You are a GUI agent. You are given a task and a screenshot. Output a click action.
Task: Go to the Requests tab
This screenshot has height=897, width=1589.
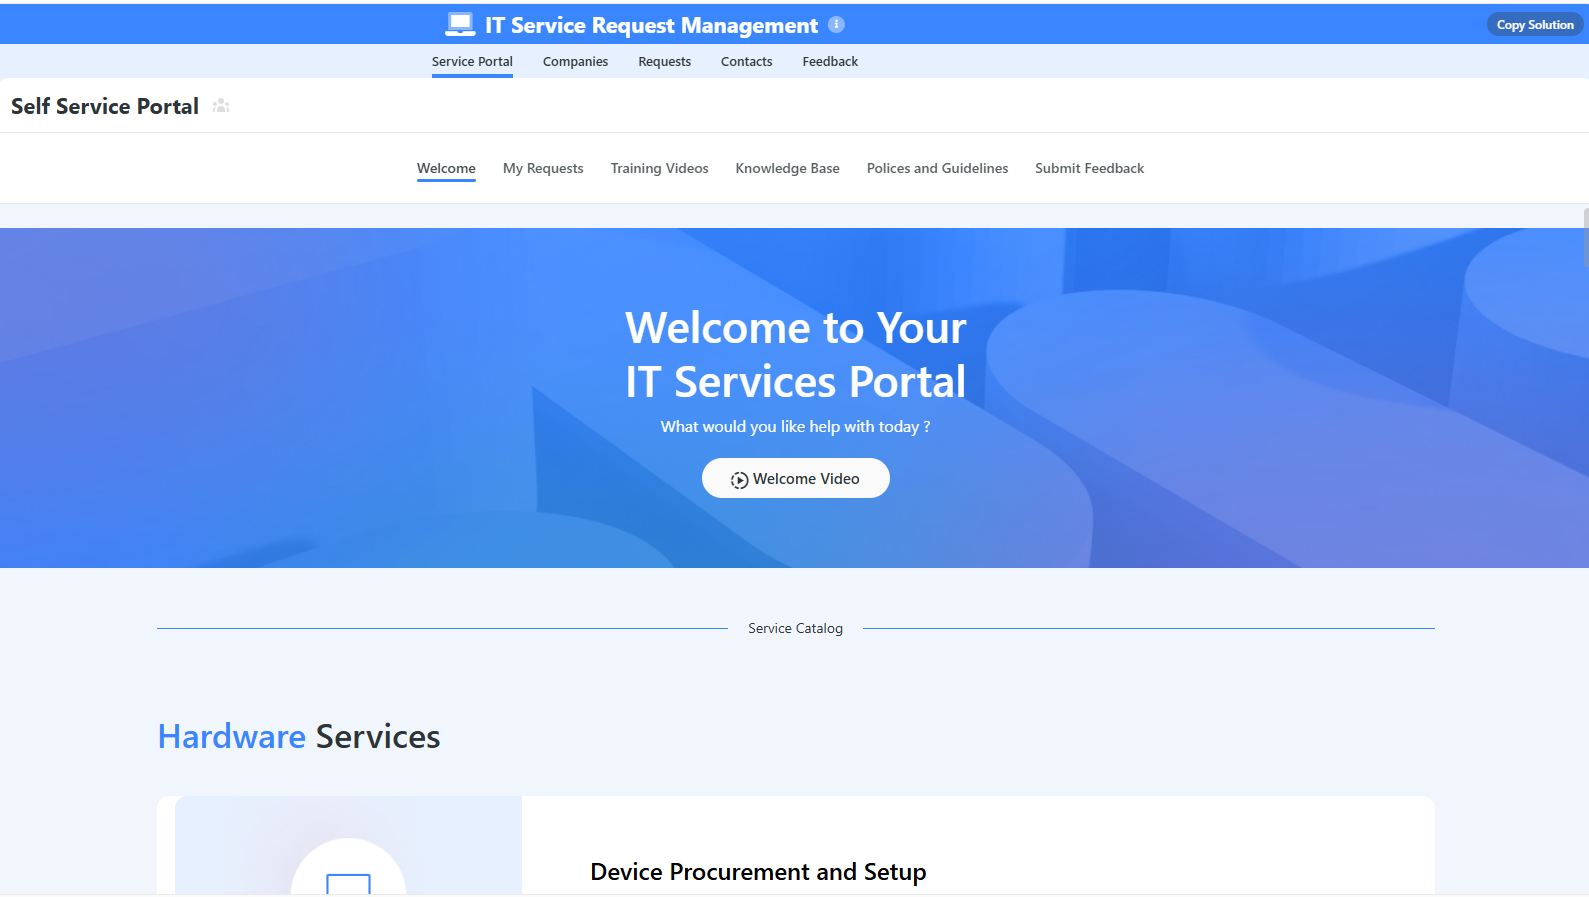(664, 62)
